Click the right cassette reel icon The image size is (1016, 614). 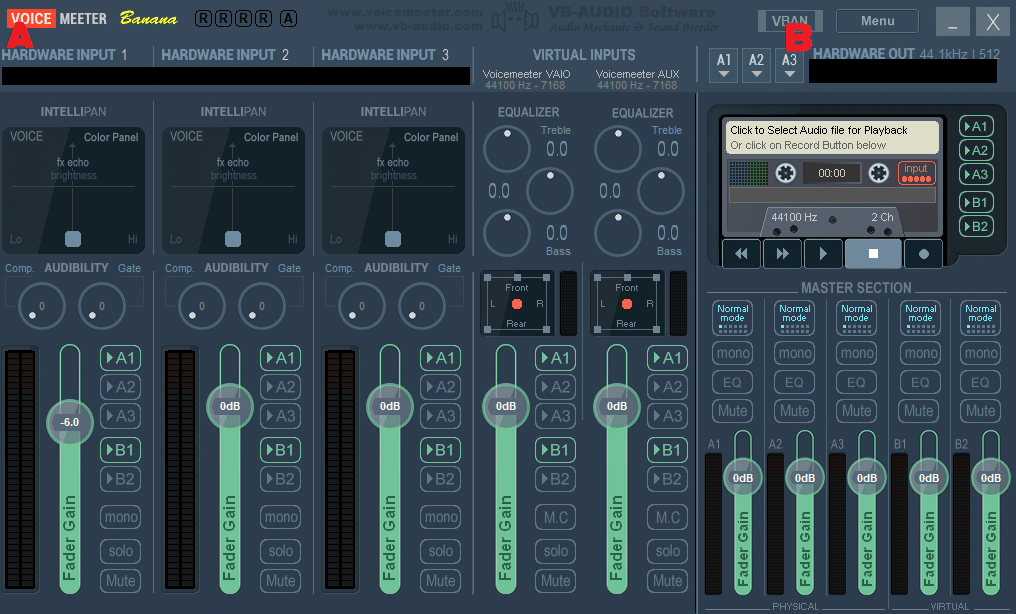pos(879,173)
